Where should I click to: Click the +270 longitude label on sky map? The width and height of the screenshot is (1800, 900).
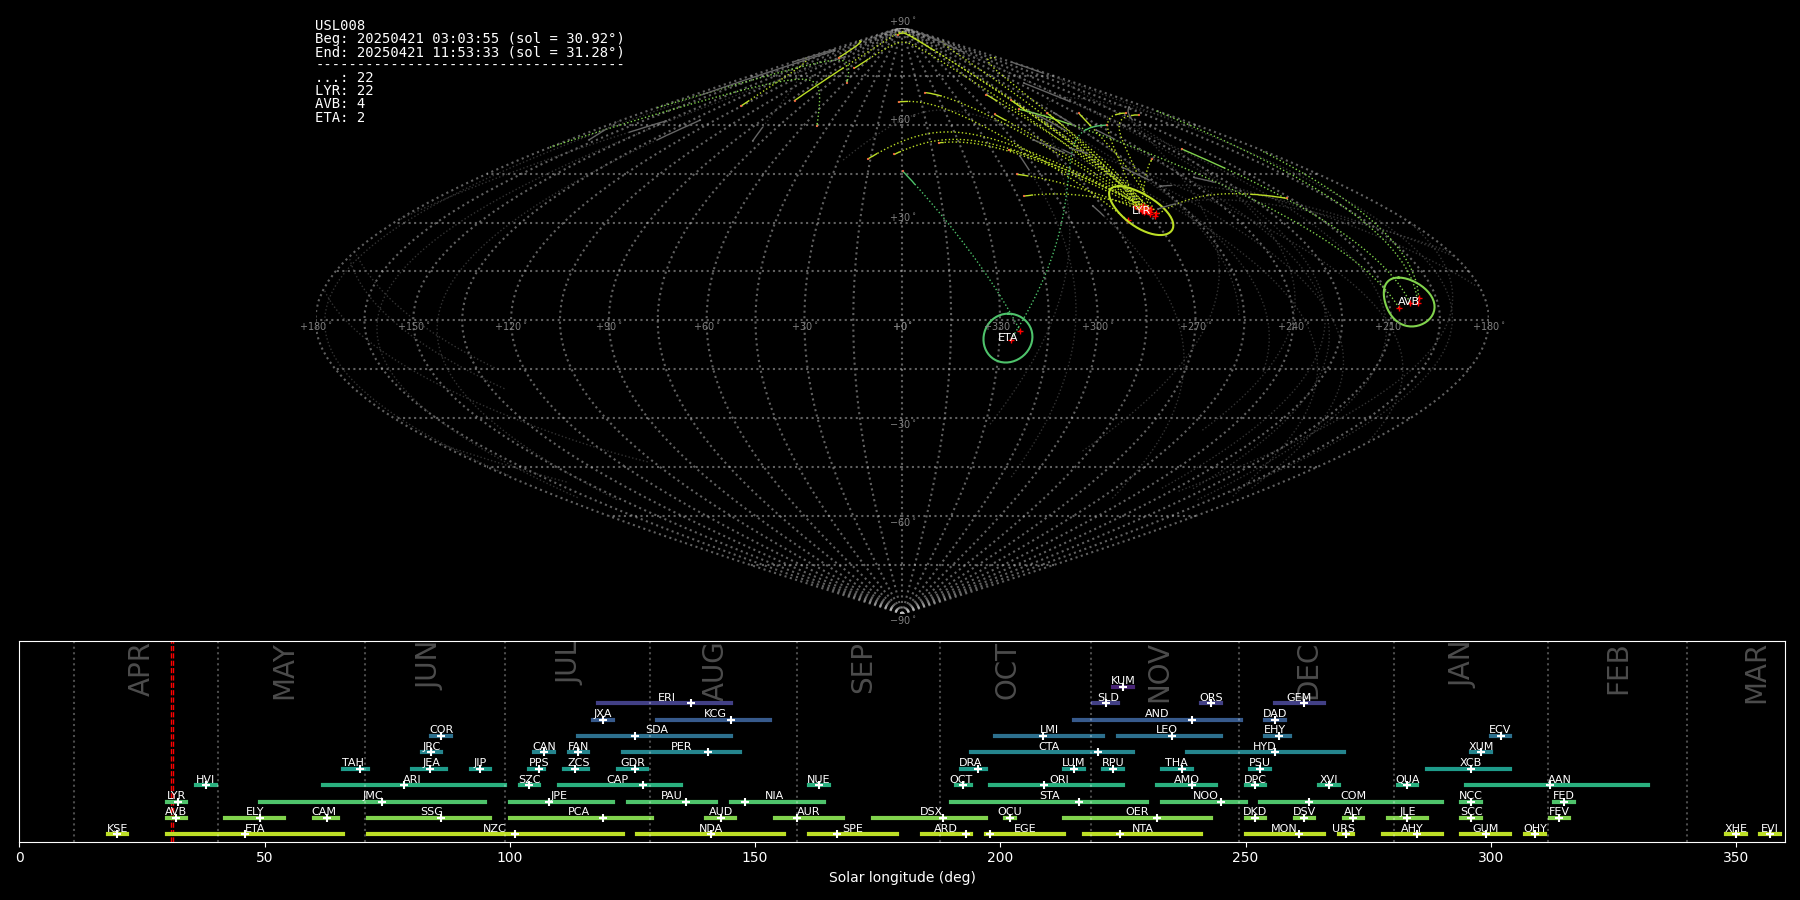[x=1193, y=327]
